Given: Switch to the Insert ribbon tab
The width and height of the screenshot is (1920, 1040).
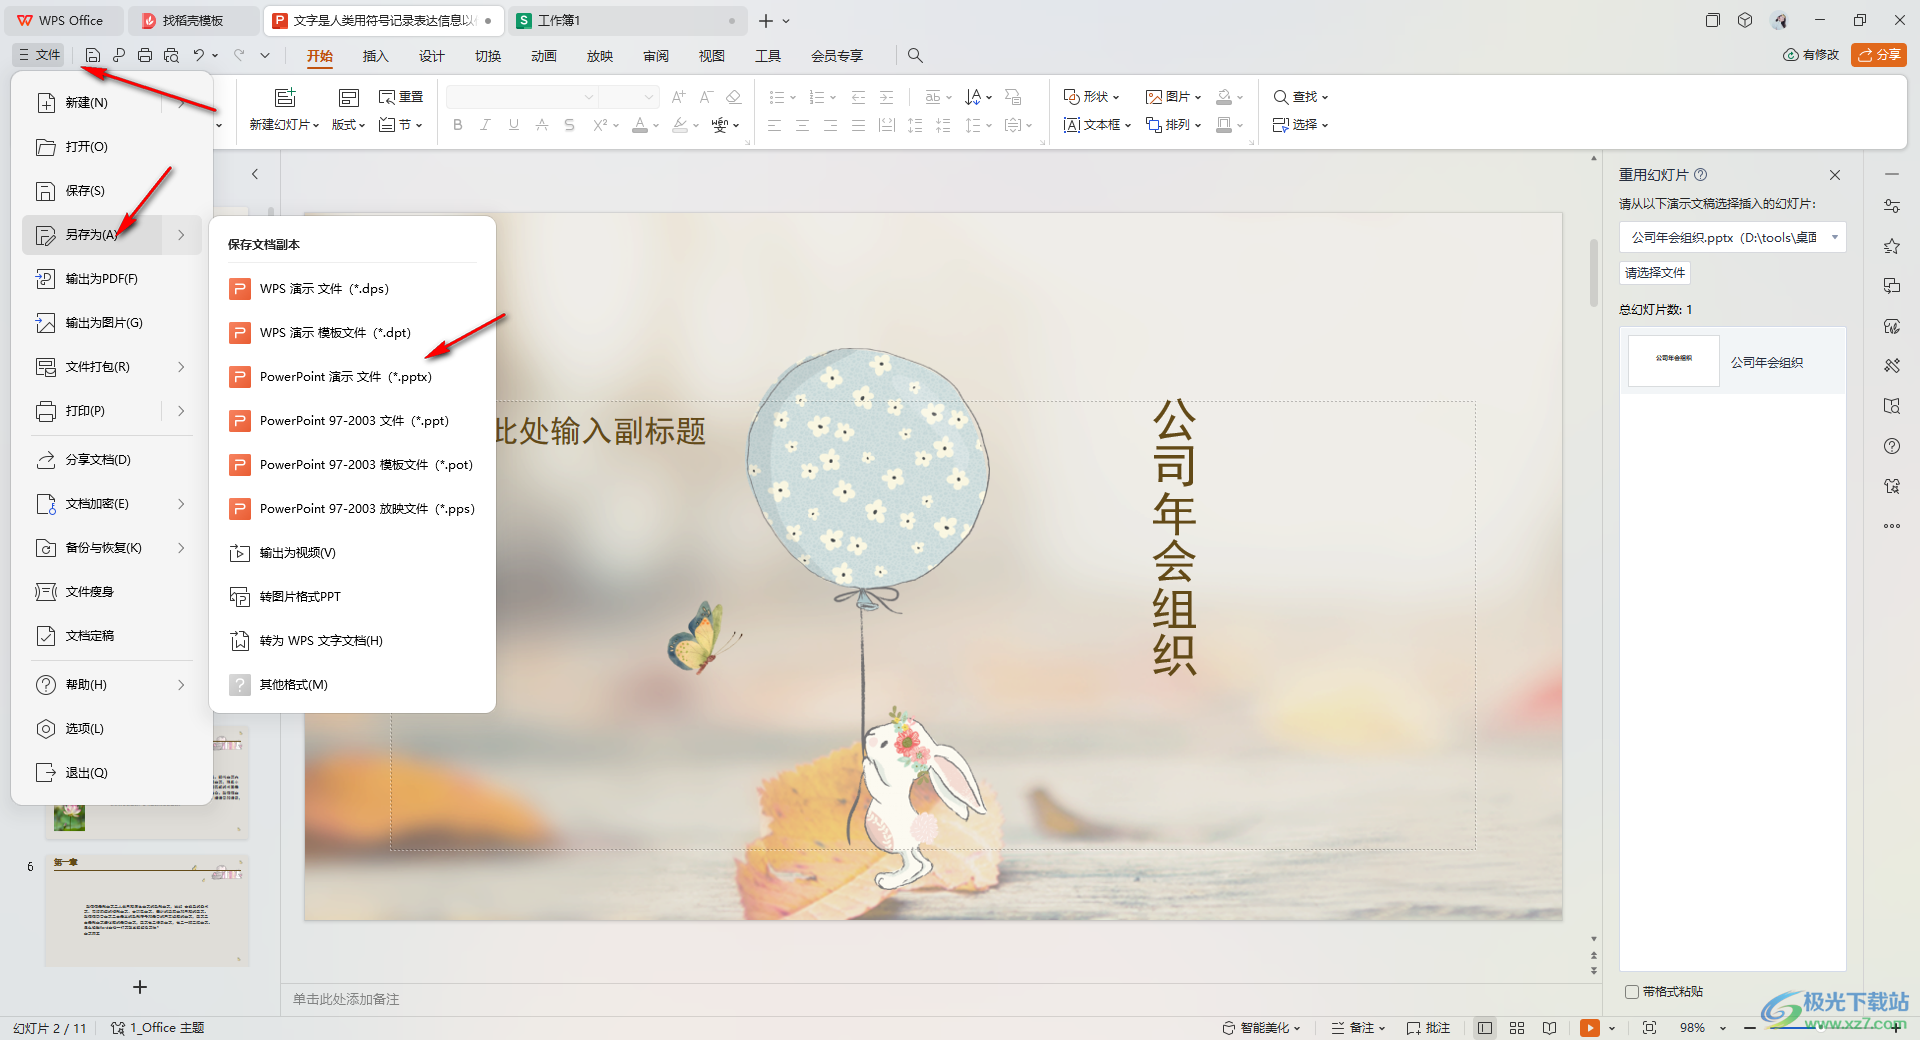Looking at the screenshot, I should click(x=375, y=56).
